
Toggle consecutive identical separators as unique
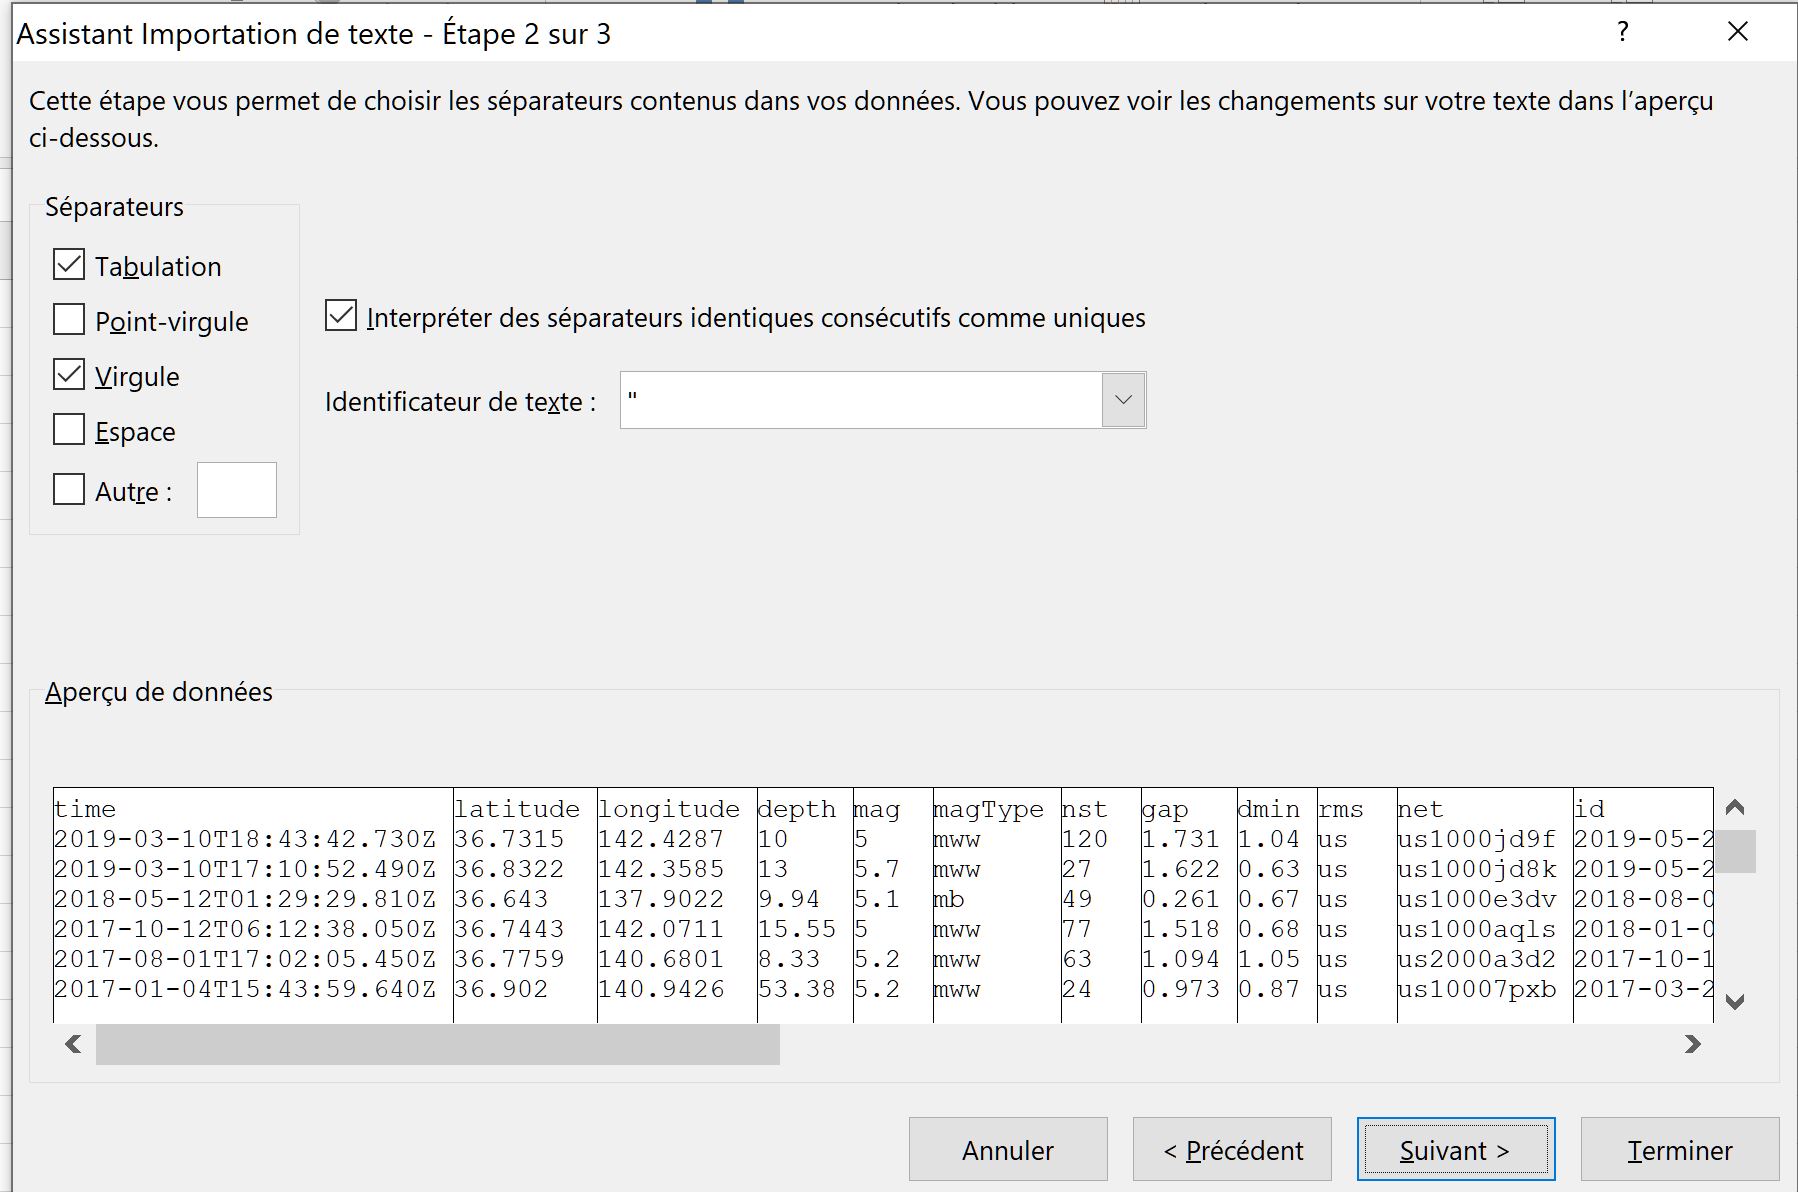[341, 317]
